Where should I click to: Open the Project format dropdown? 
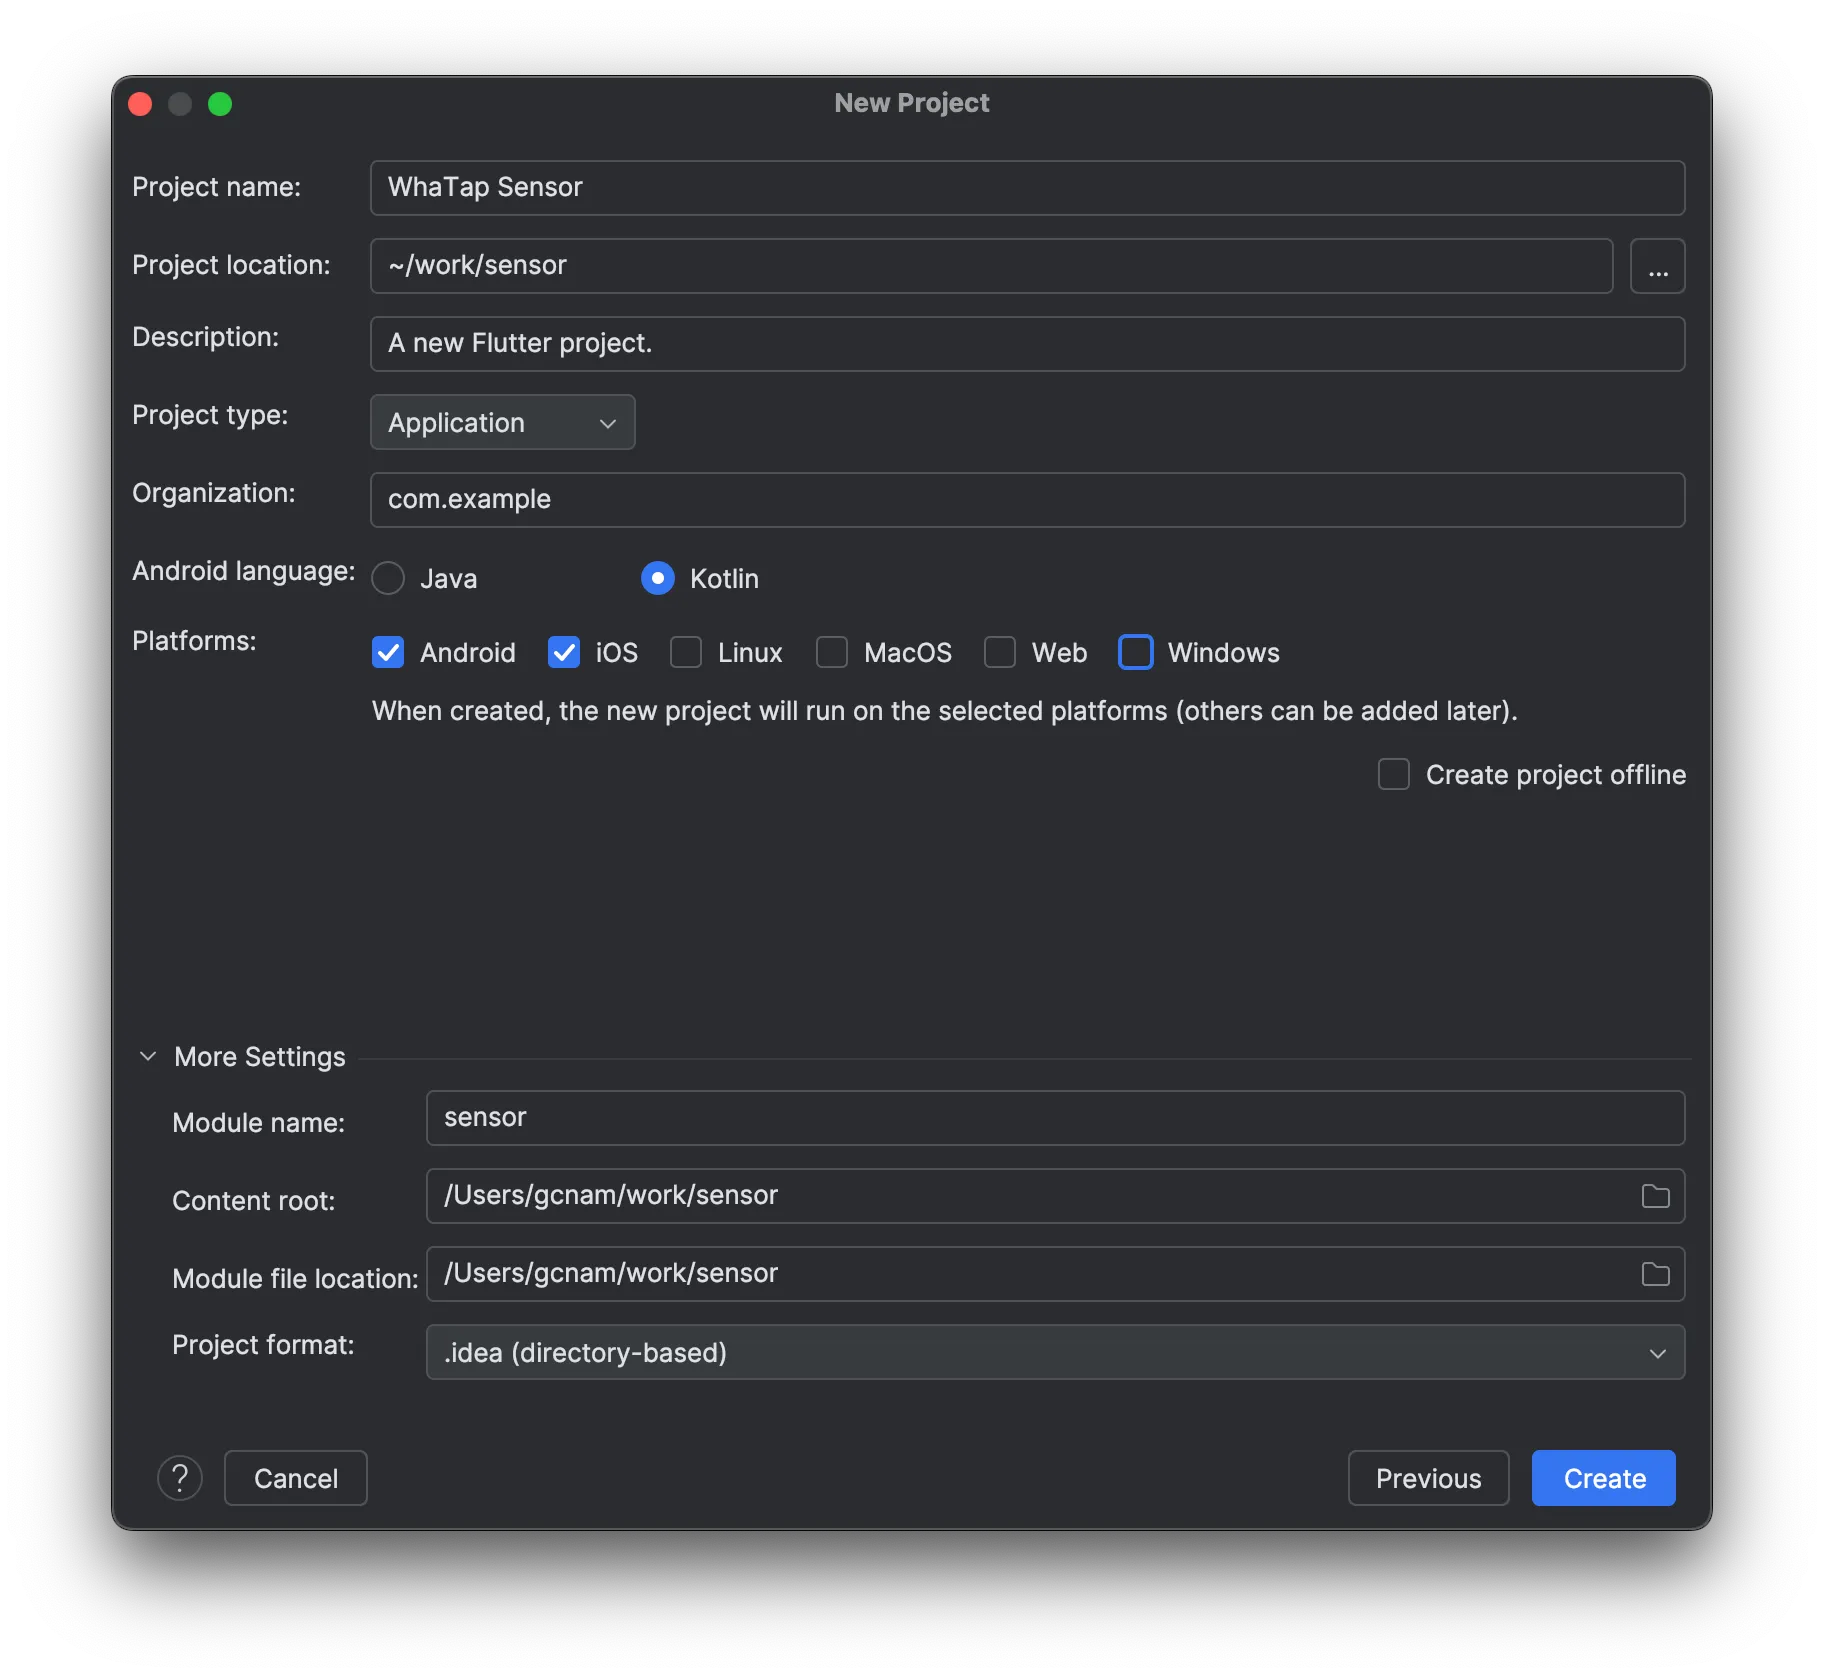[1055, 1352]
